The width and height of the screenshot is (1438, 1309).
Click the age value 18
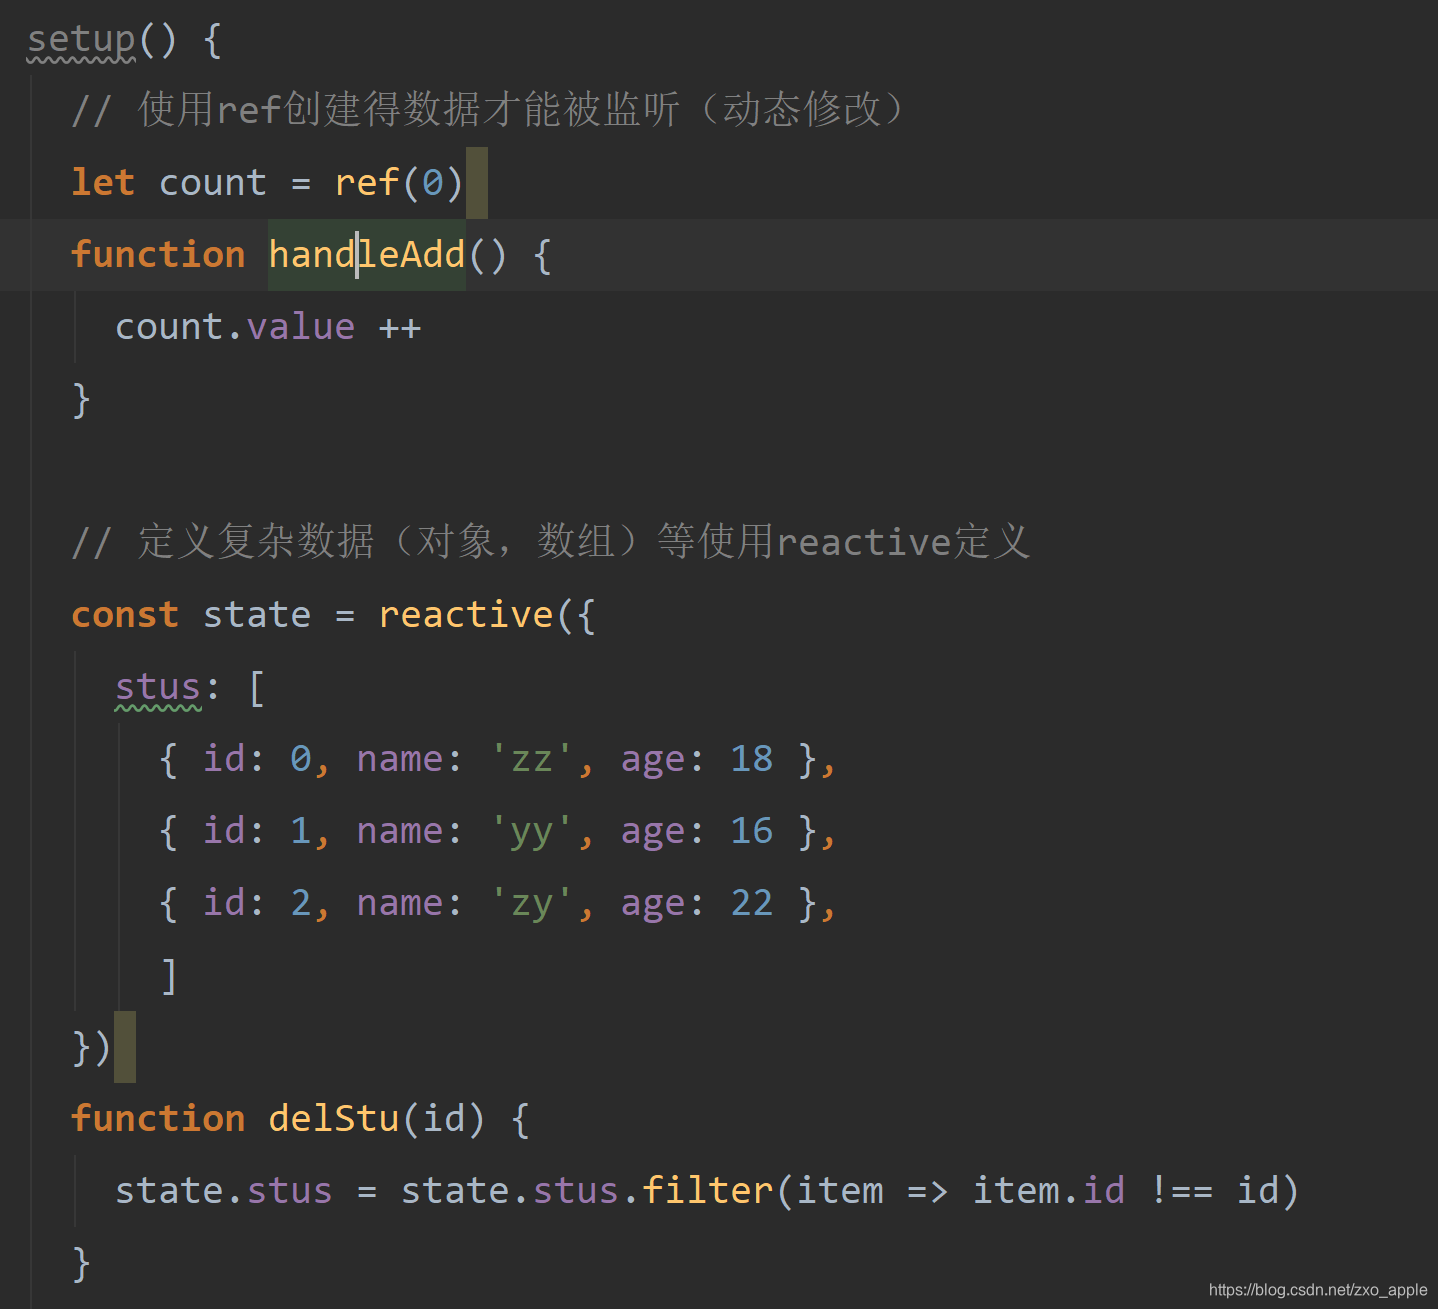pos(752,759)
